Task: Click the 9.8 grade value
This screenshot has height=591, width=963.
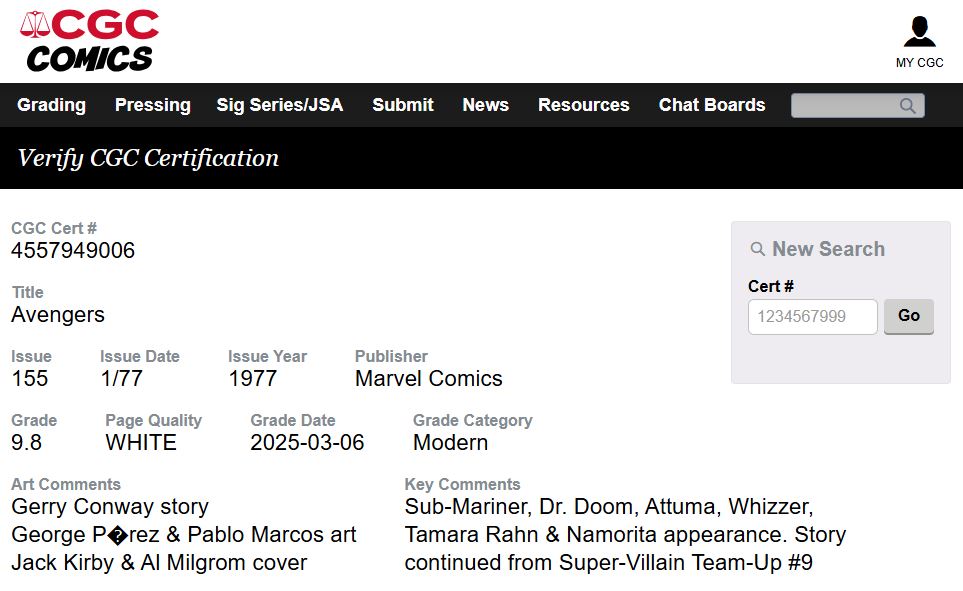Action: click(27, 442)
